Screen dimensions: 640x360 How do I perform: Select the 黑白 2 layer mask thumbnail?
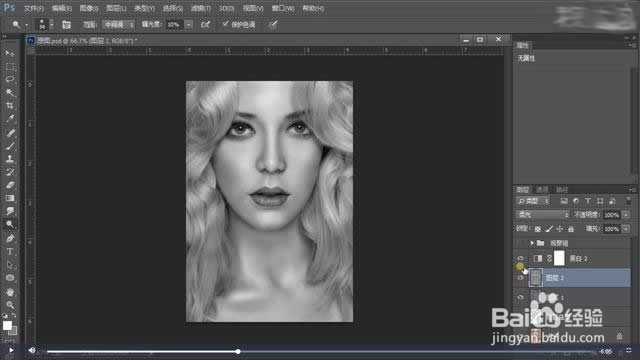tap(559, 258)
